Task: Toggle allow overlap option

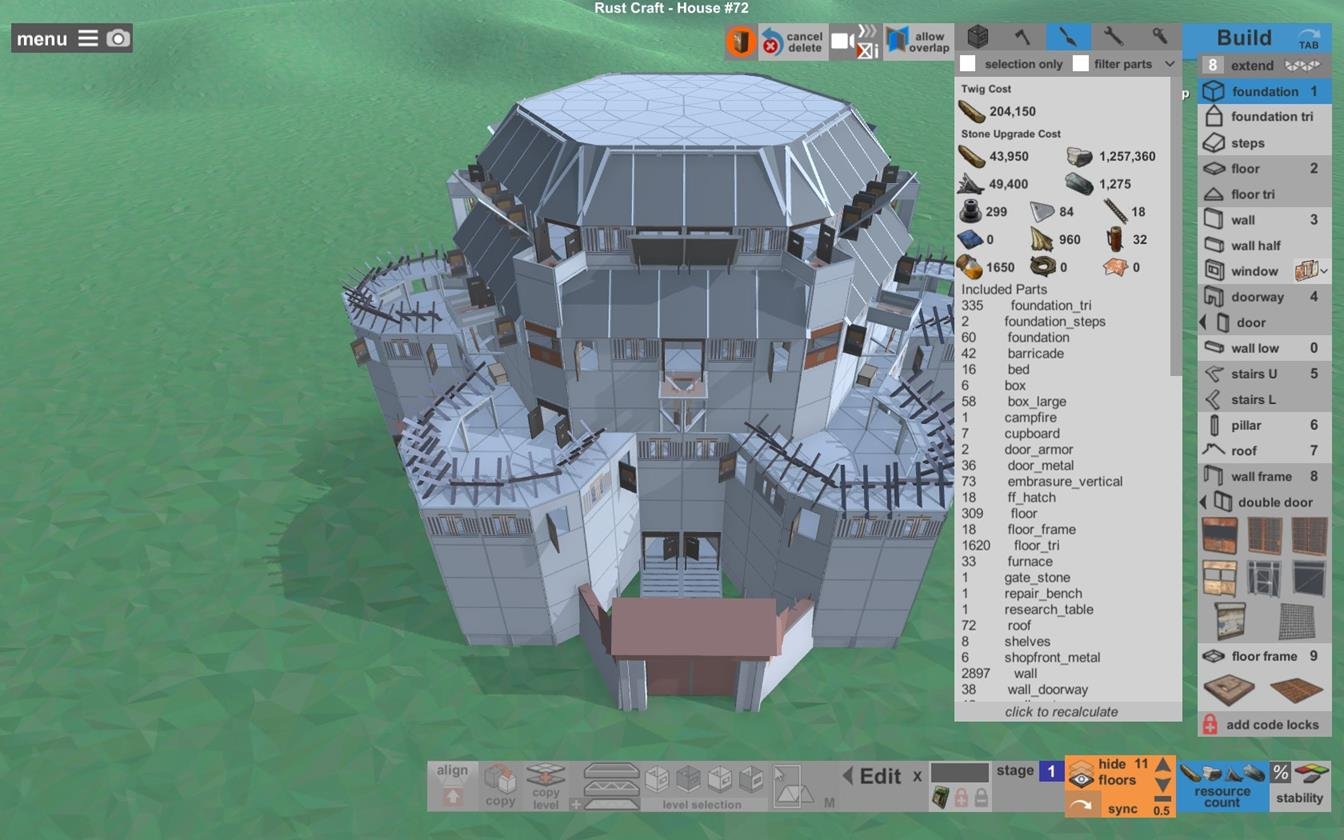Action: coord(917,41)
